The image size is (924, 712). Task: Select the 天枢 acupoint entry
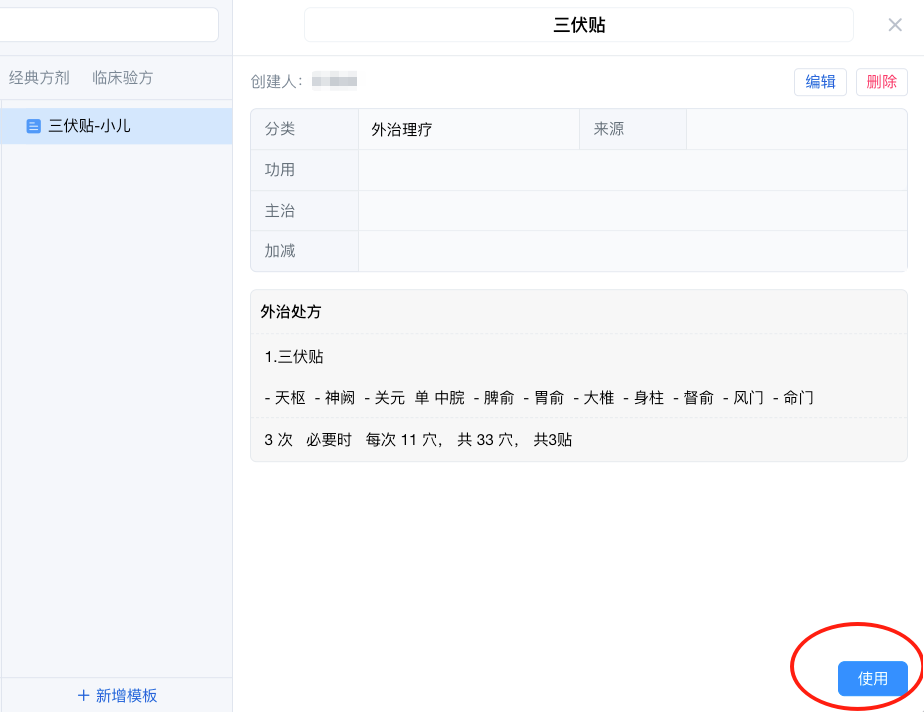point(290,398)
